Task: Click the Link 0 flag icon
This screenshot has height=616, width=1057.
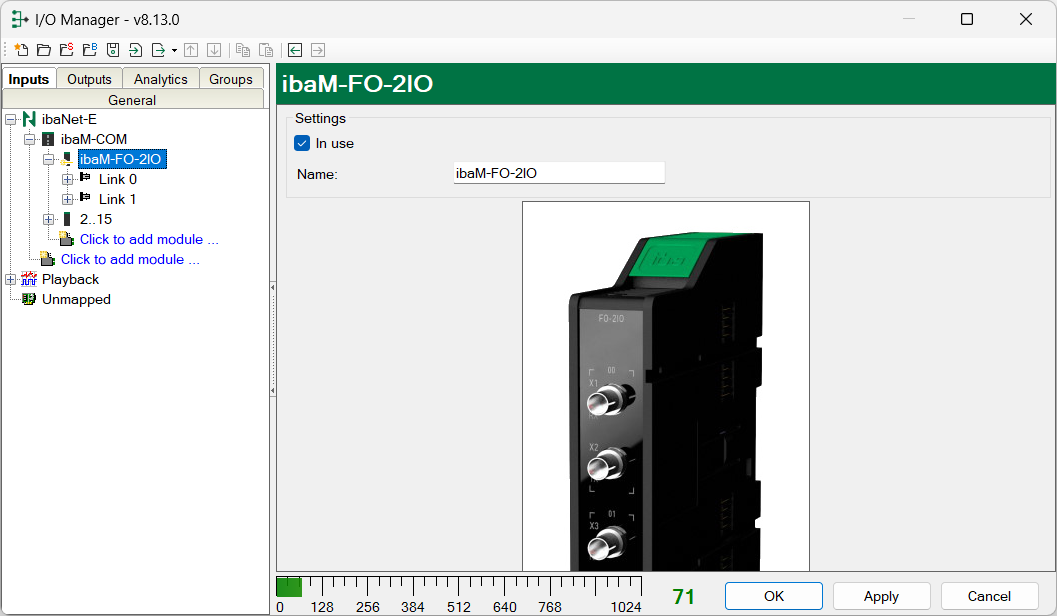Action: [x=85, y=177]
